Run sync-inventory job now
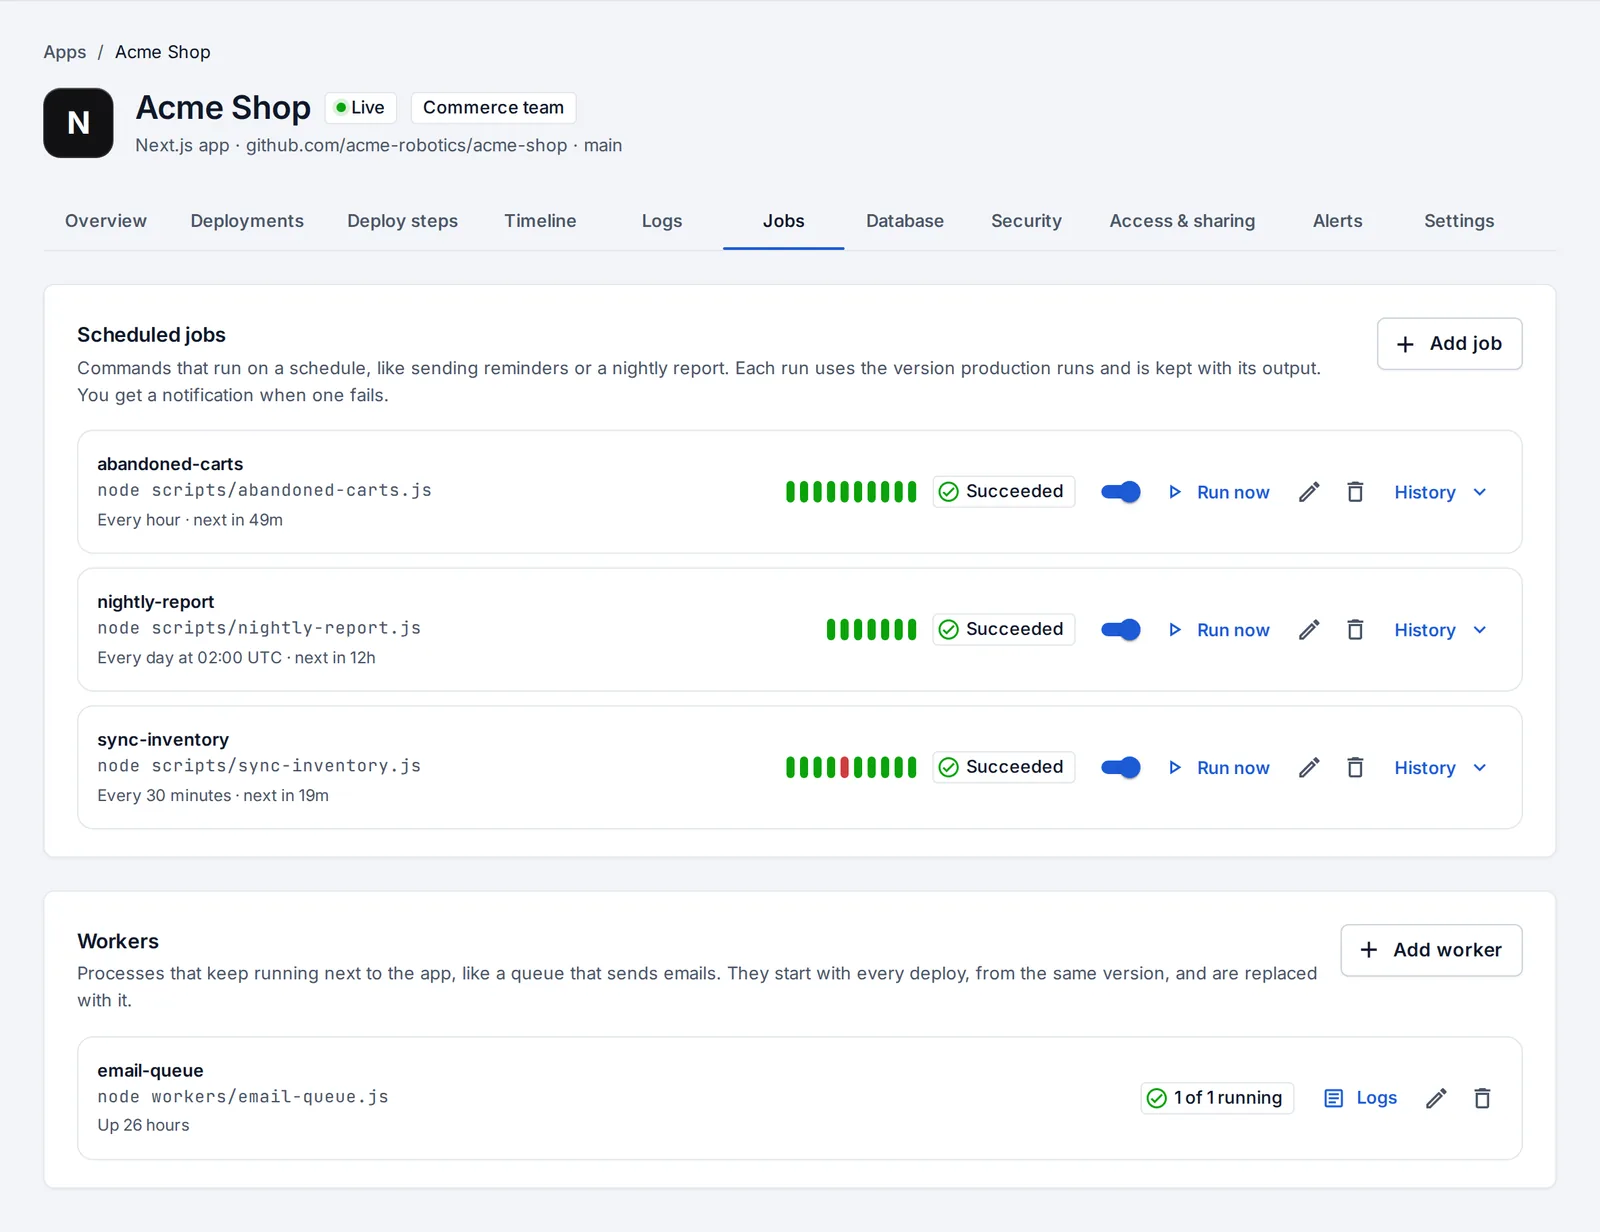Image resolution: width=1600 pixels, height=1232 pixels. (x=1219, y=768)
